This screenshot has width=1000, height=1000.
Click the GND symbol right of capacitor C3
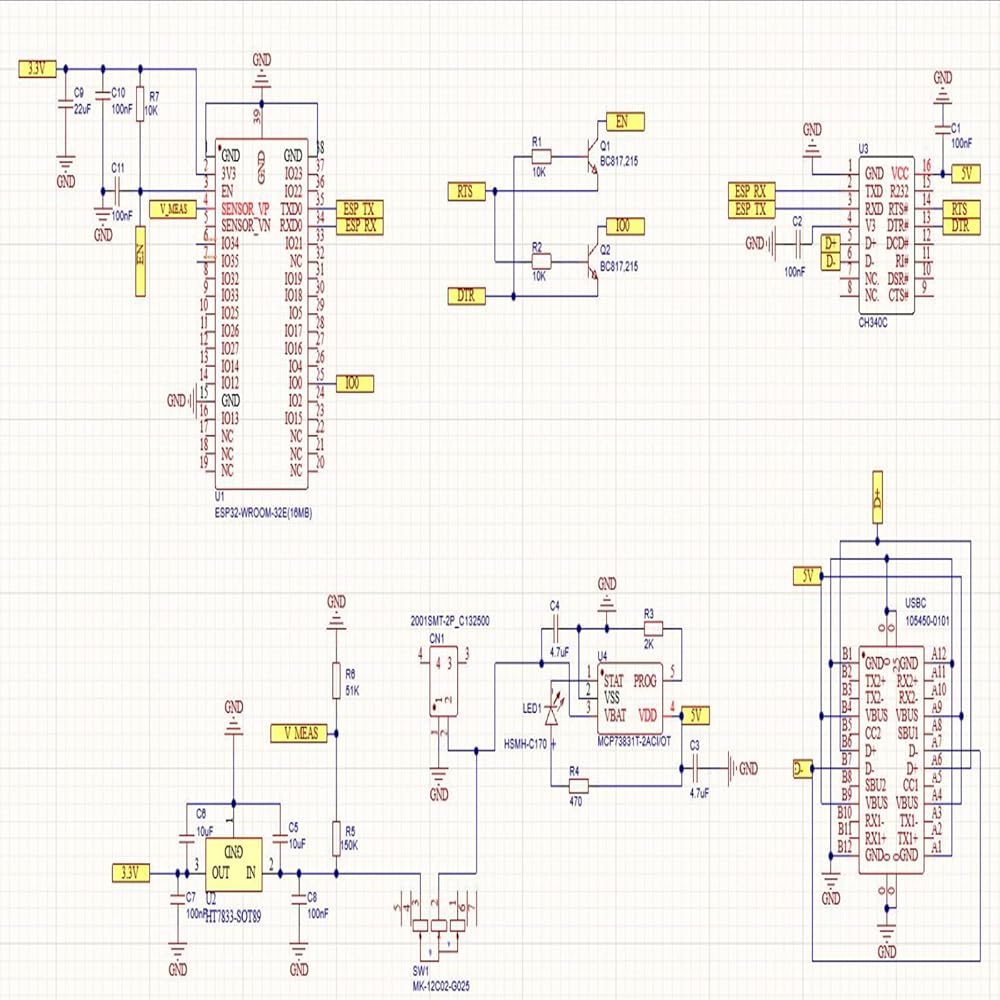(x=742, y=769)
